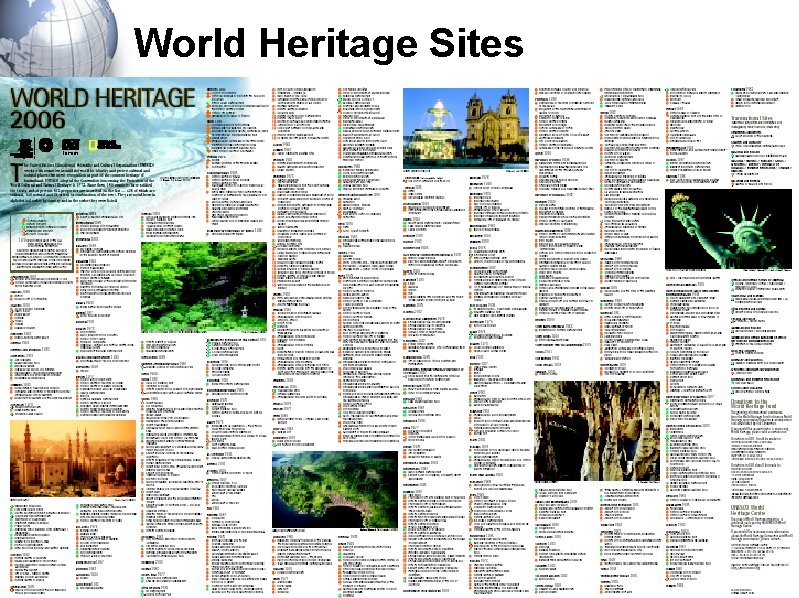This screenshot has height=598, width=799.
Task: Open the green forest garden photo
Action: tap(204, 287)
